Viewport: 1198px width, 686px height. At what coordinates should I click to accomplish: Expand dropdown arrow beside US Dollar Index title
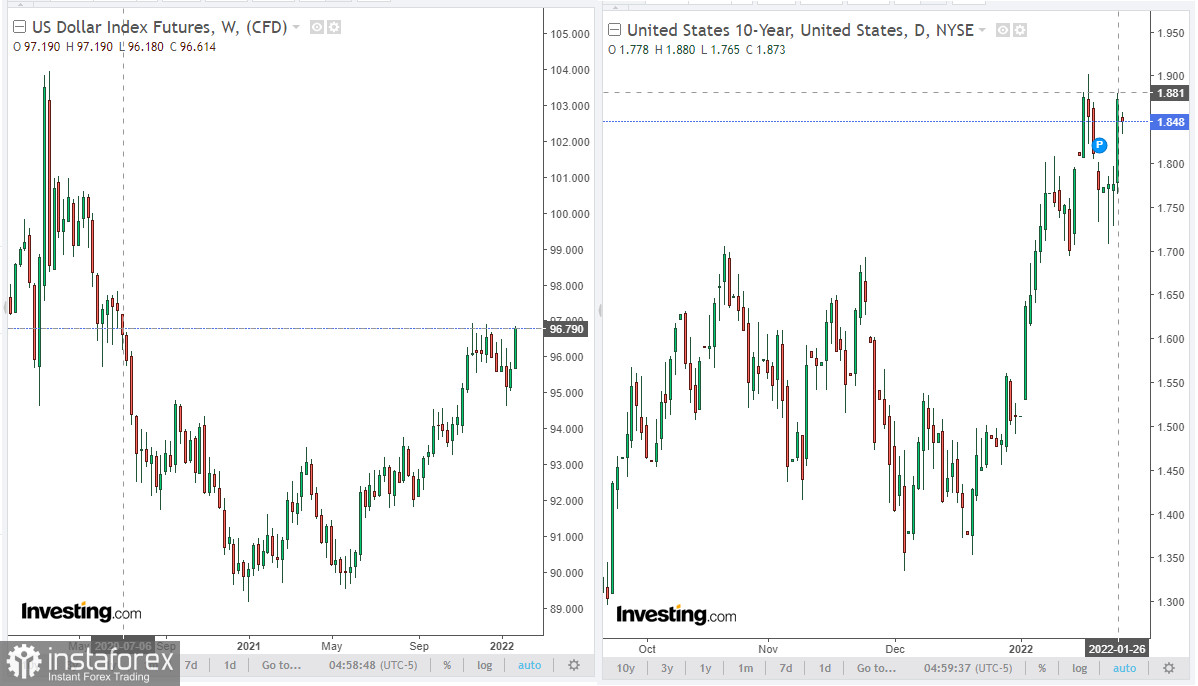click(x=296, y=28)
